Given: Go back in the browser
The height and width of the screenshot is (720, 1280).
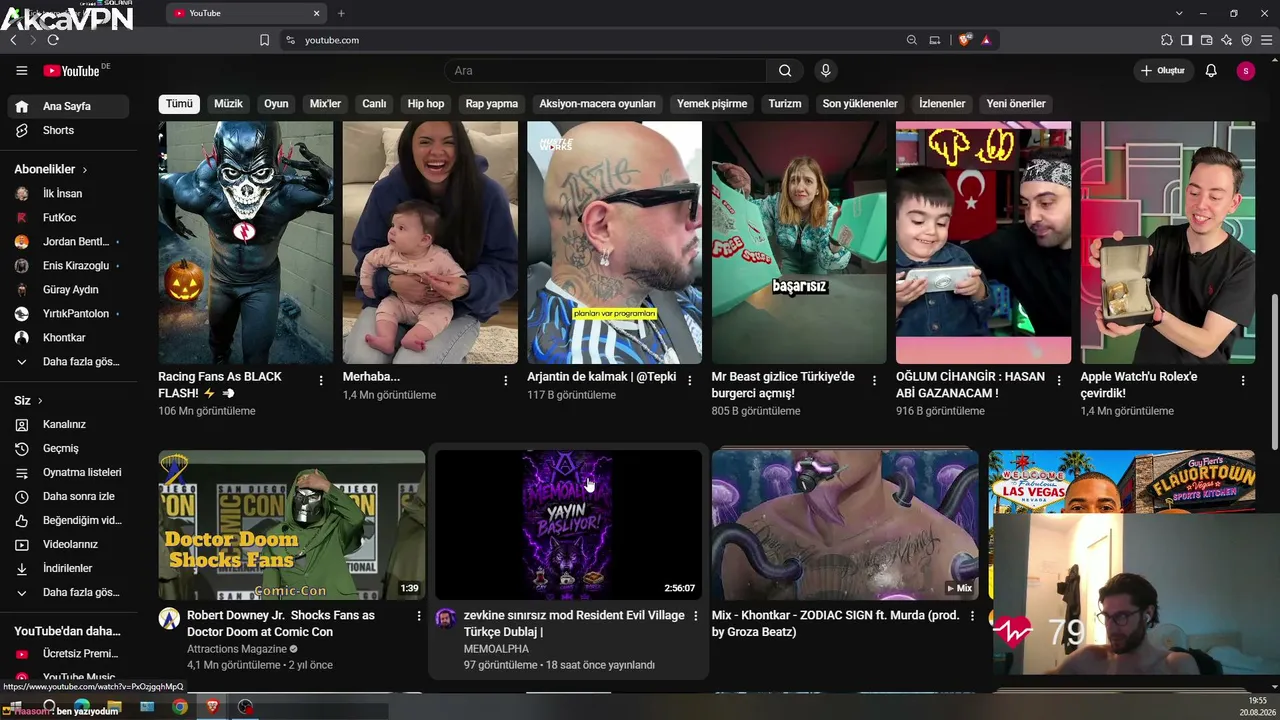Looking at the screenshot, I should click(13, 40).
